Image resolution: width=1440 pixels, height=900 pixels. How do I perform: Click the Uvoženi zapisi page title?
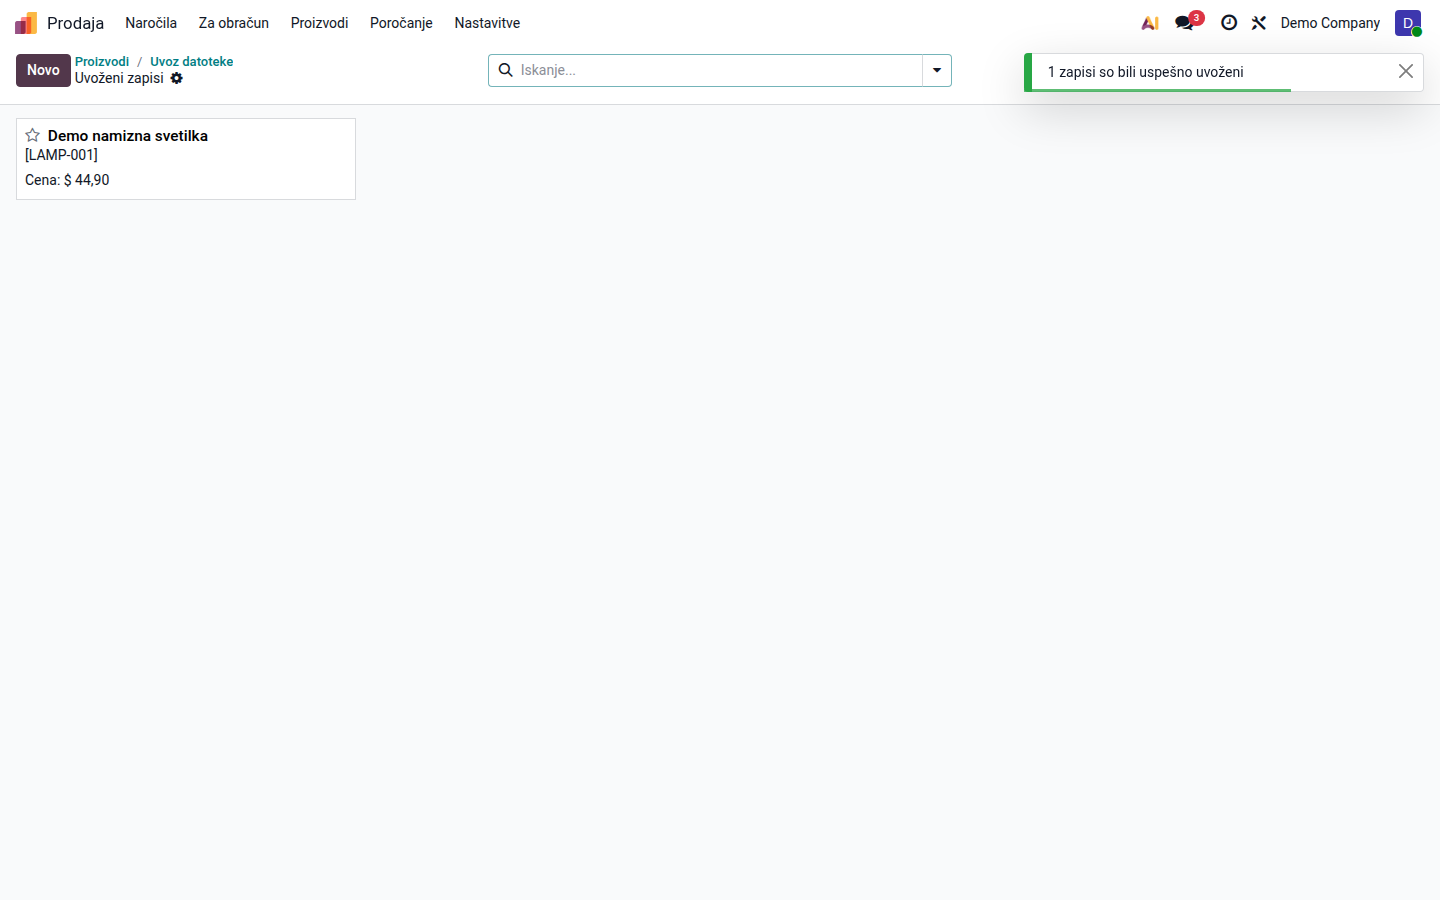point(119,78)
